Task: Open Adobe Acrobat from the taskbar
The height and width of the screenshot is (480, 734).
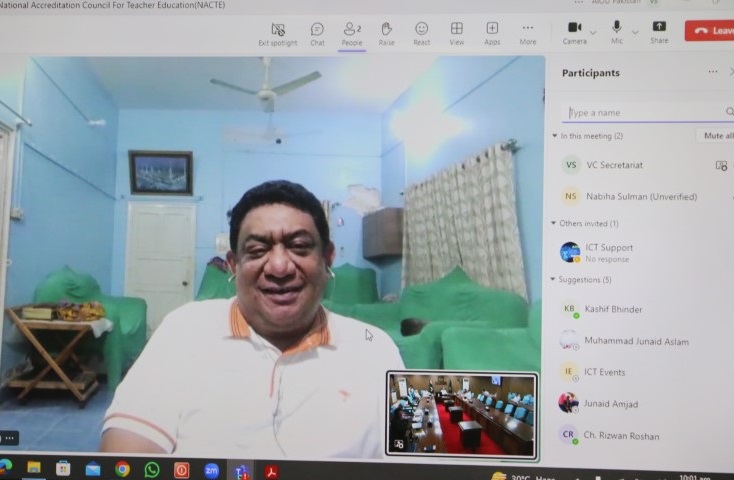Action: point(272,472)
